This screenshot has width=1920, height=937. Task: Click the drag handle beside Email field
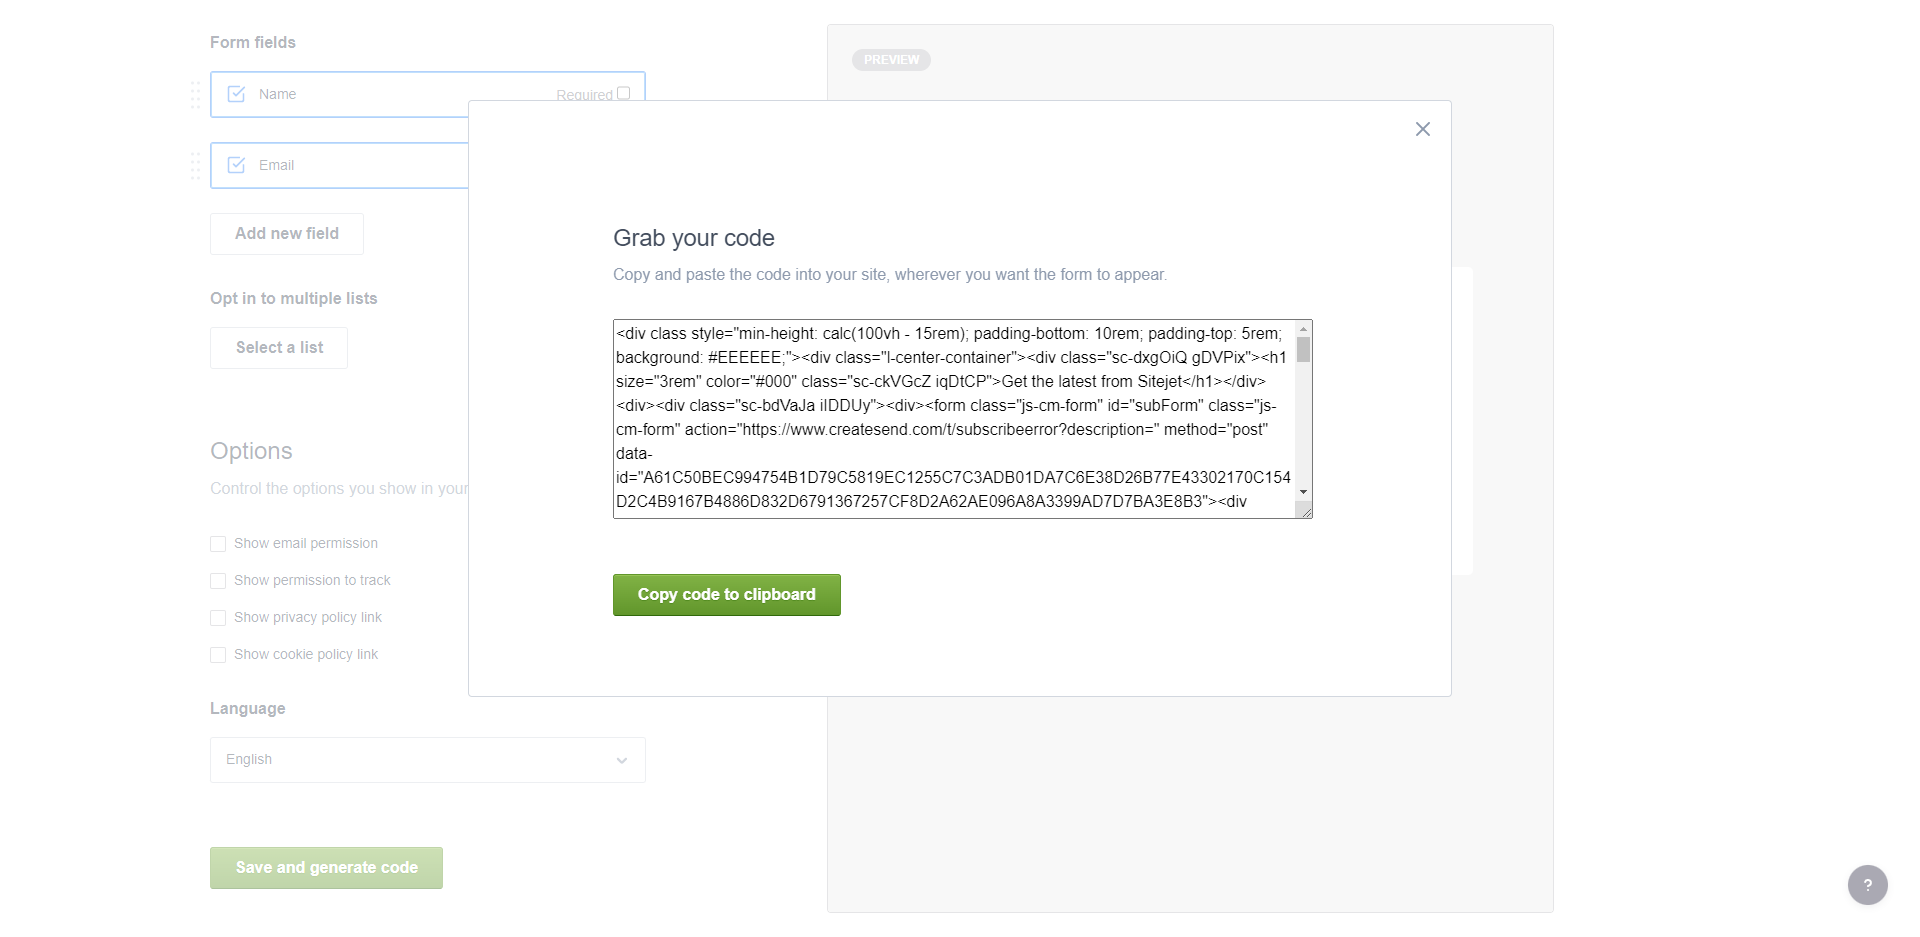click(x=195, y=166)
